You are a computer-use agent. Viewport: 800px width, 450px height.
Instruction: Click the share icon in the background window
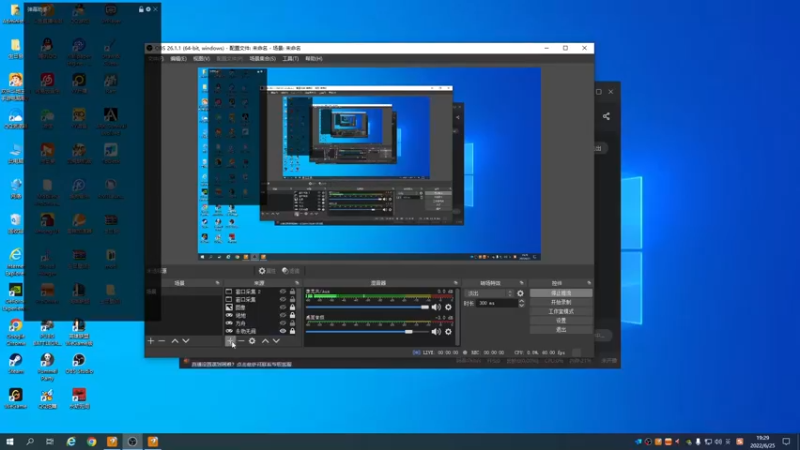pos(606,116)
